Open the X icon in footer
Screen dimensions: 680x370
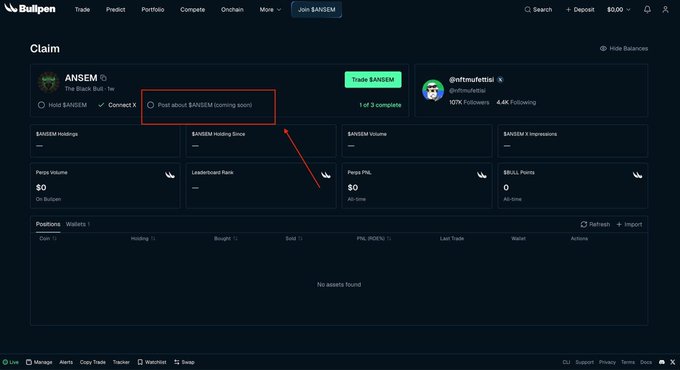click(x=673, y=362)
